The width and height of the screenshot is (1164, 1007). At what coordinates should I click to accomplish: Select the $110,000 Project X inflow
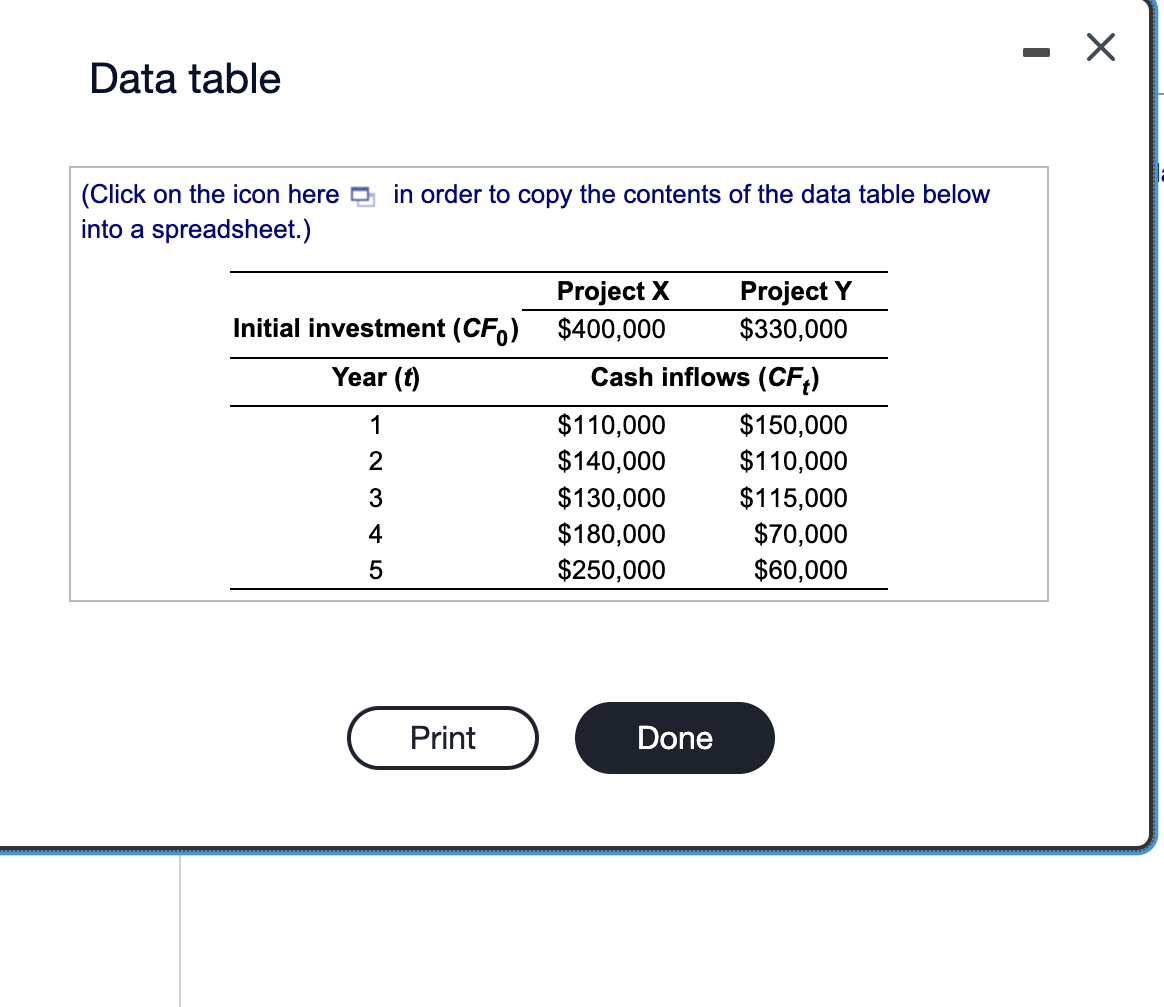point(611,425)
